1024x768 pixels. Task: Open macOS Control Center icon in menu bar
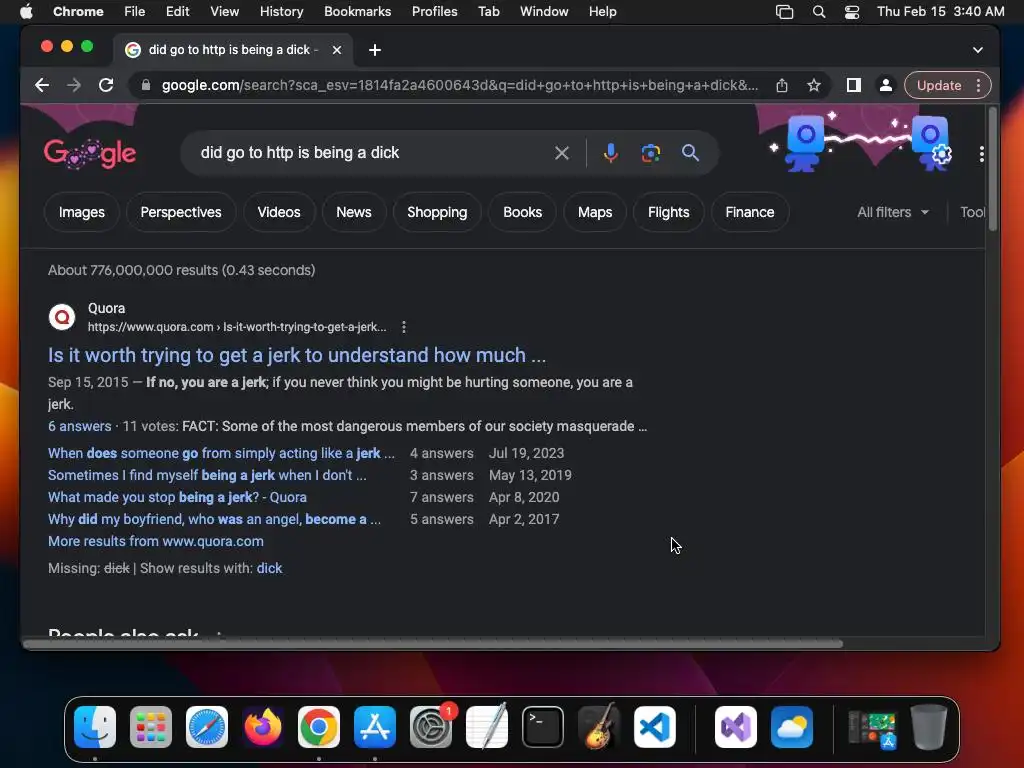point(852,12)
